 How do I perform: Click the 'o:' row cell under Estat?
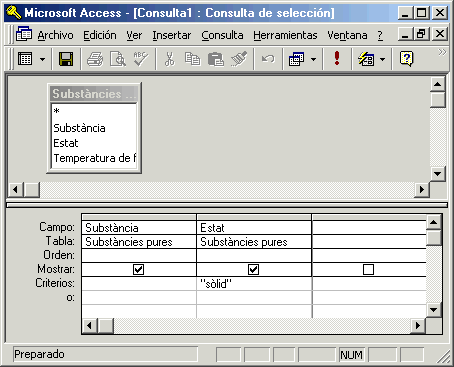(x=254, y=297)
